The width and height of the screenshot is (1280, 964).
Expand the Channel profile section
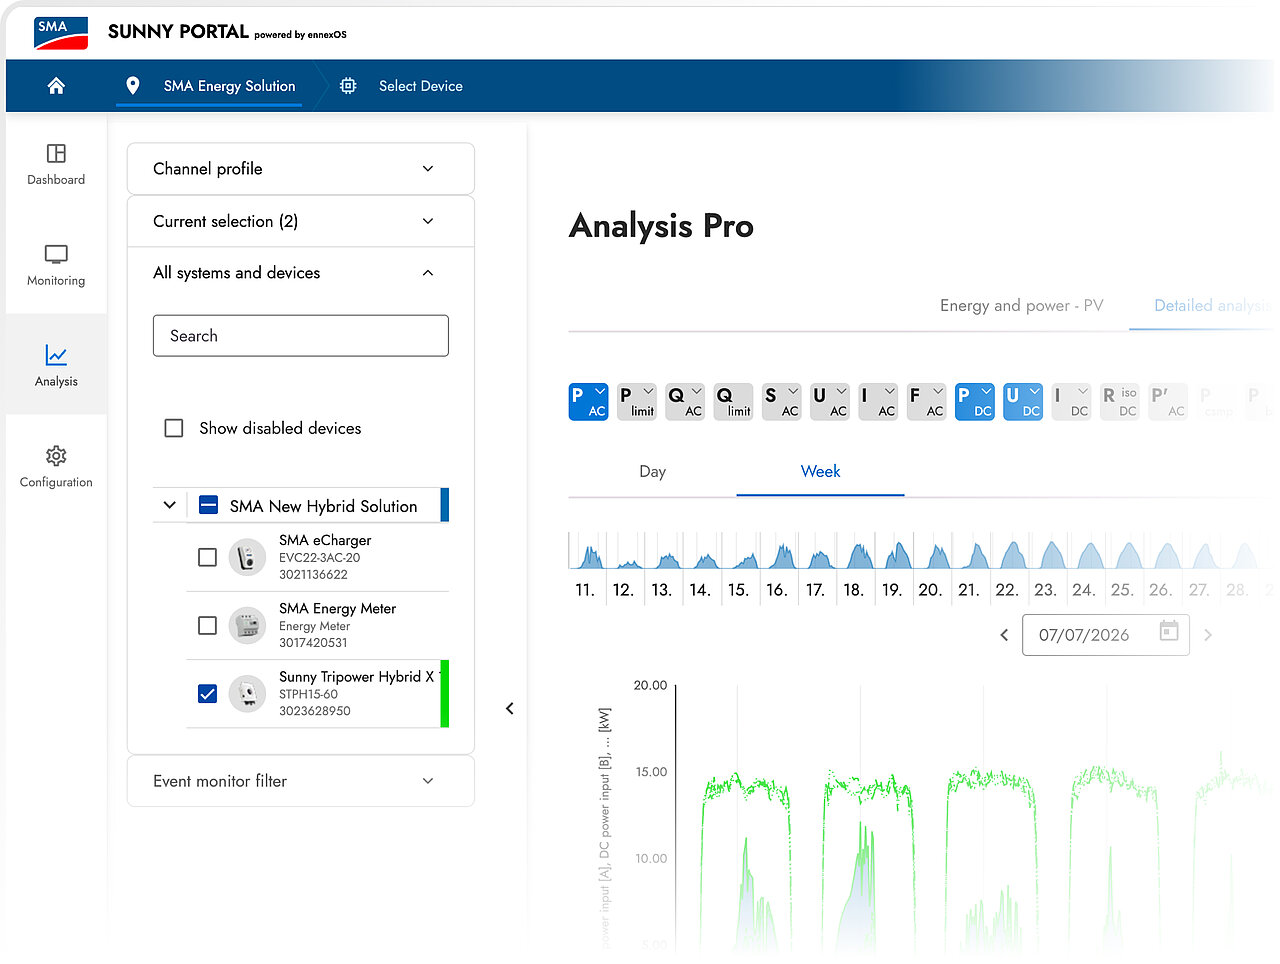pos(301,169)
